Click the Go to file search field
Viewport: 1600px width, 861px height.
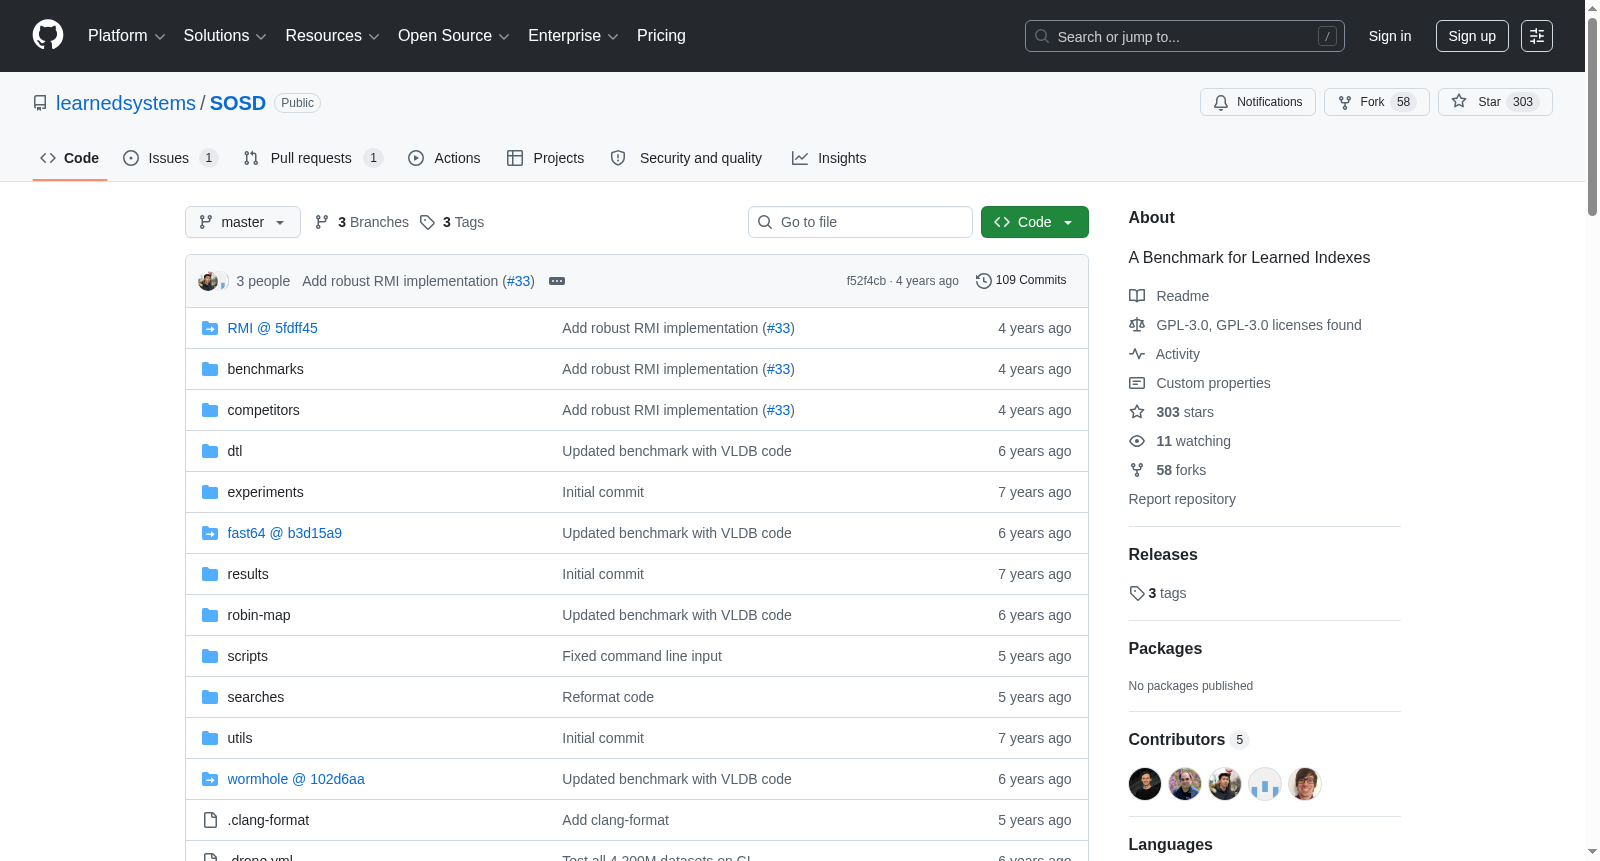(x=860, y=222)
